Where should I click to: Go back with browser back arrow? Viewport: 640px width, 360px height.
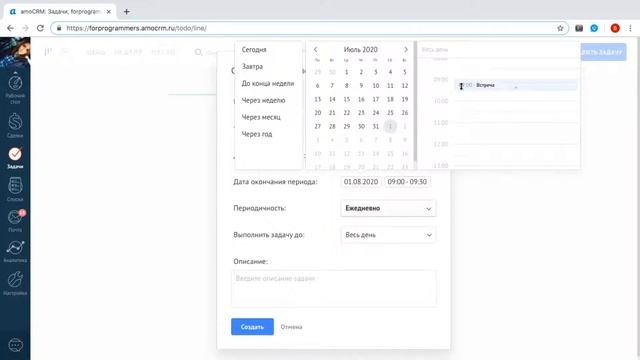(x=10, y=28)
